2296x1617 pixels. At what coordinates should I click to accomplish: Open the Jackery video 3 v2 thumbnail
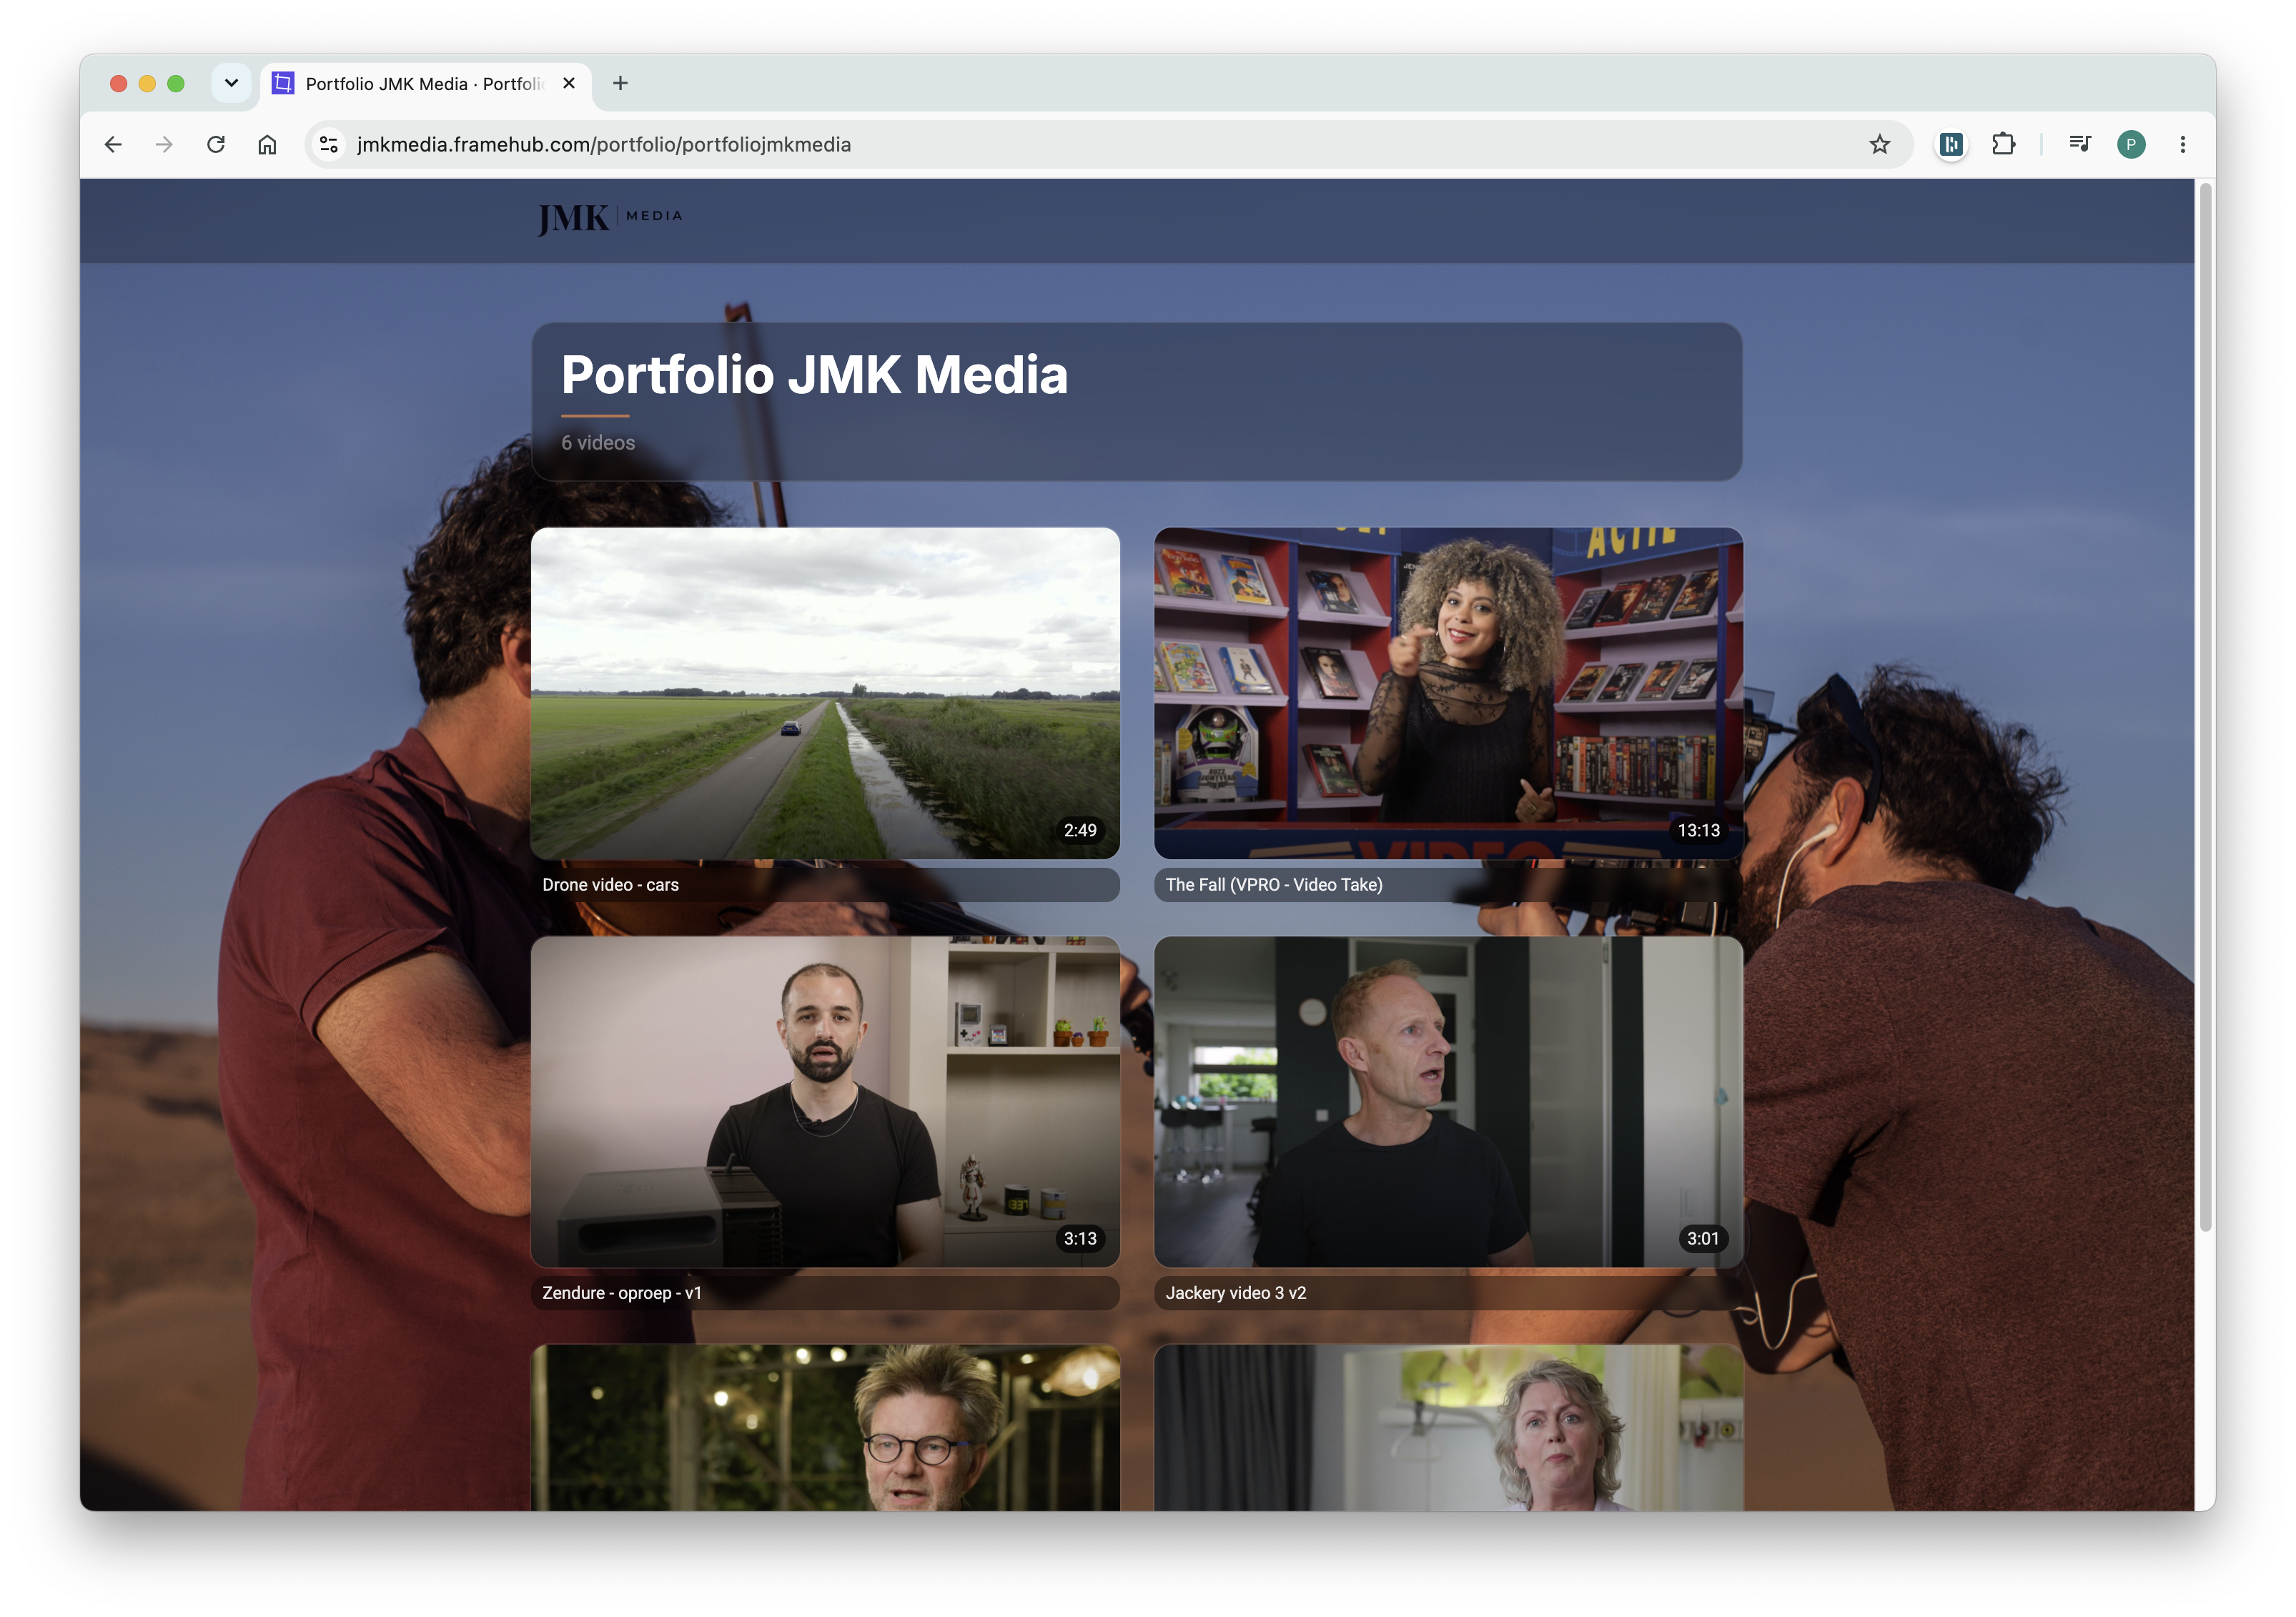1448,1102
